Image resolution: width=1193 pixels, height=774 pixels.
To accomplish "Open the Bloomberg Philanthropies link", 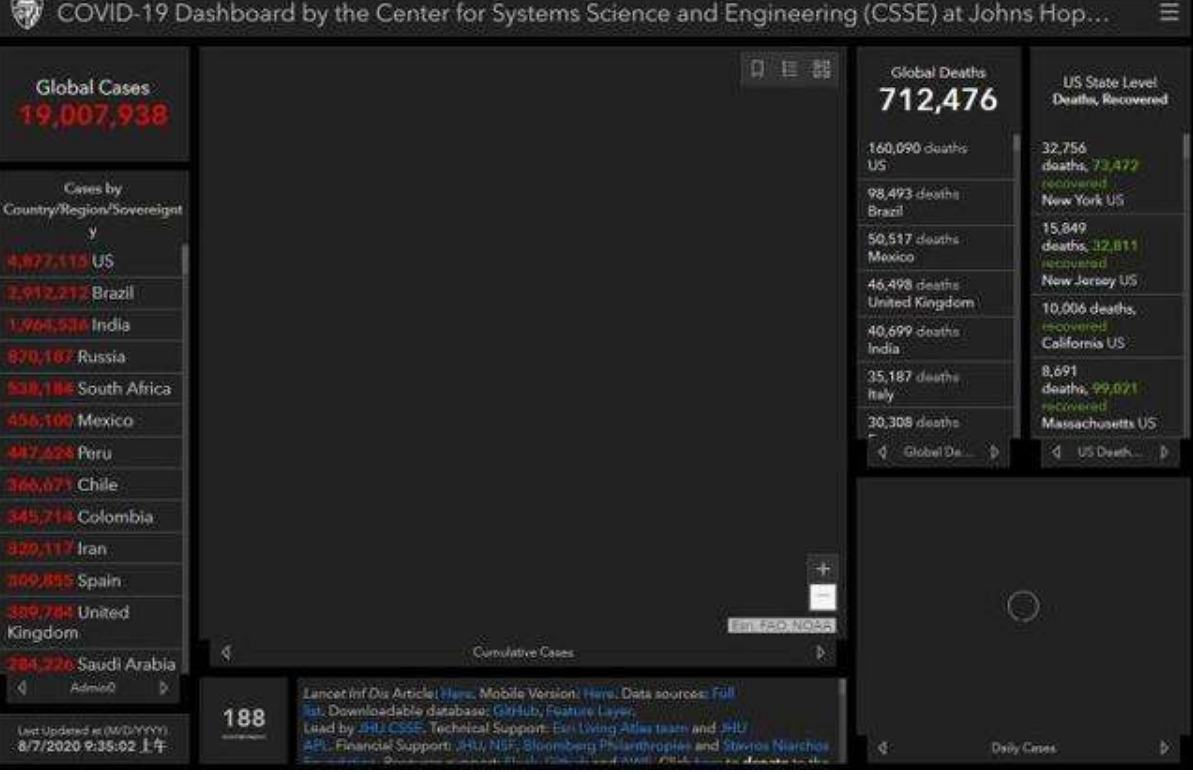I will point(606,746).
